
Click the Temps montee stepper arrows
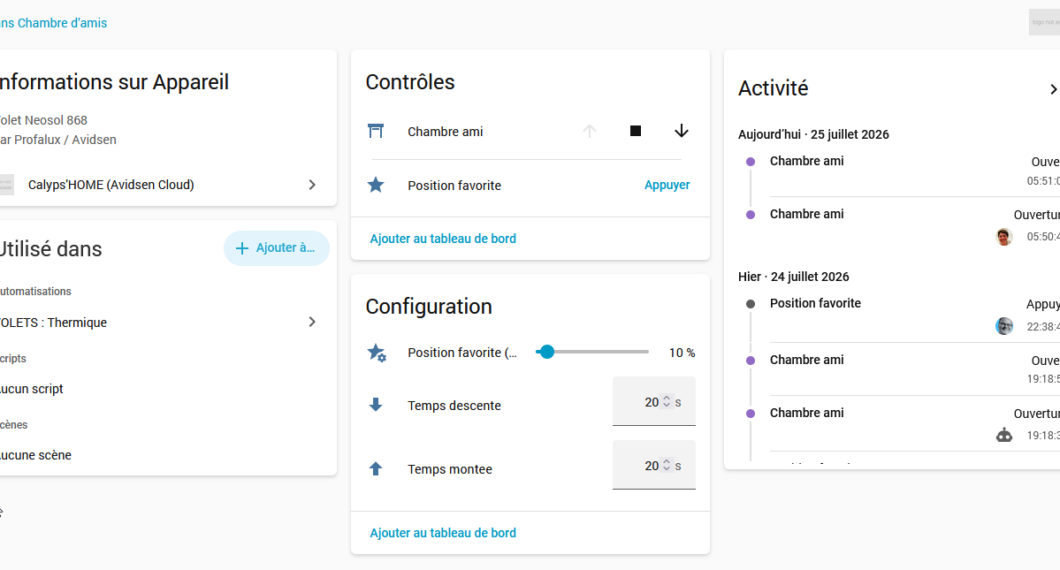point(667,465)
